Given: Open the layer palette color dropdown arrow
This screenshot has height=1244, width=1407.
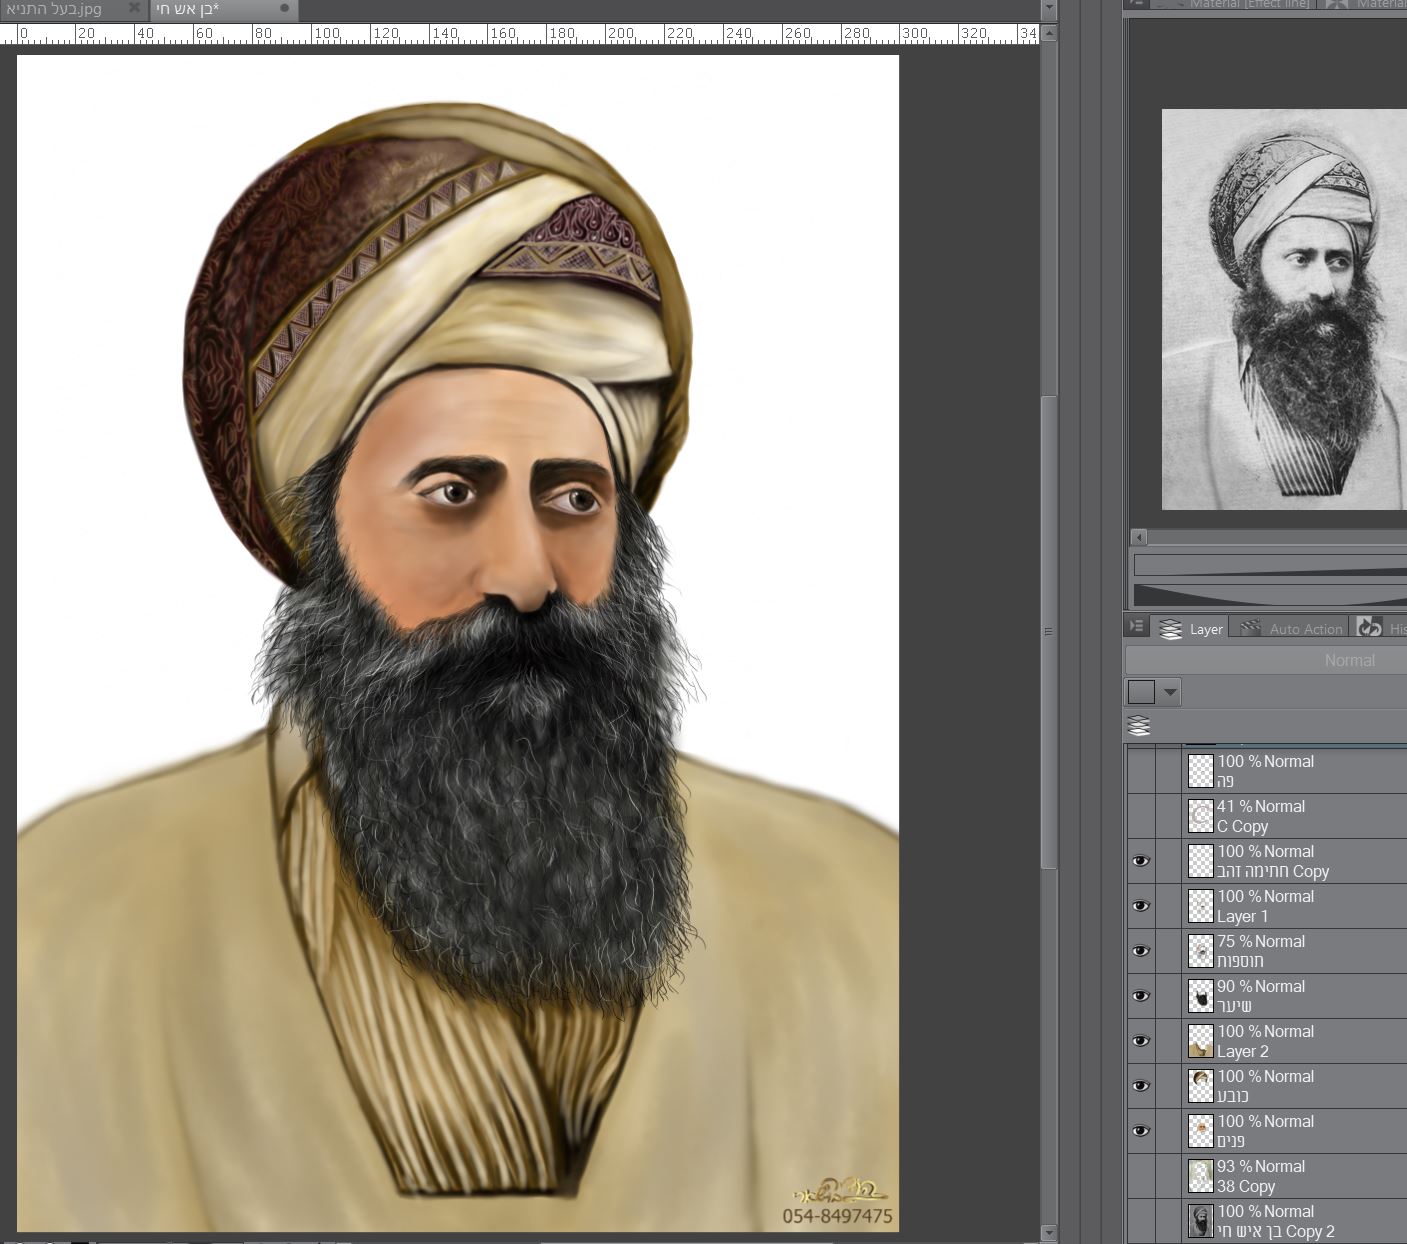Looking at the screenshot, I should (x=1170, y=692).
